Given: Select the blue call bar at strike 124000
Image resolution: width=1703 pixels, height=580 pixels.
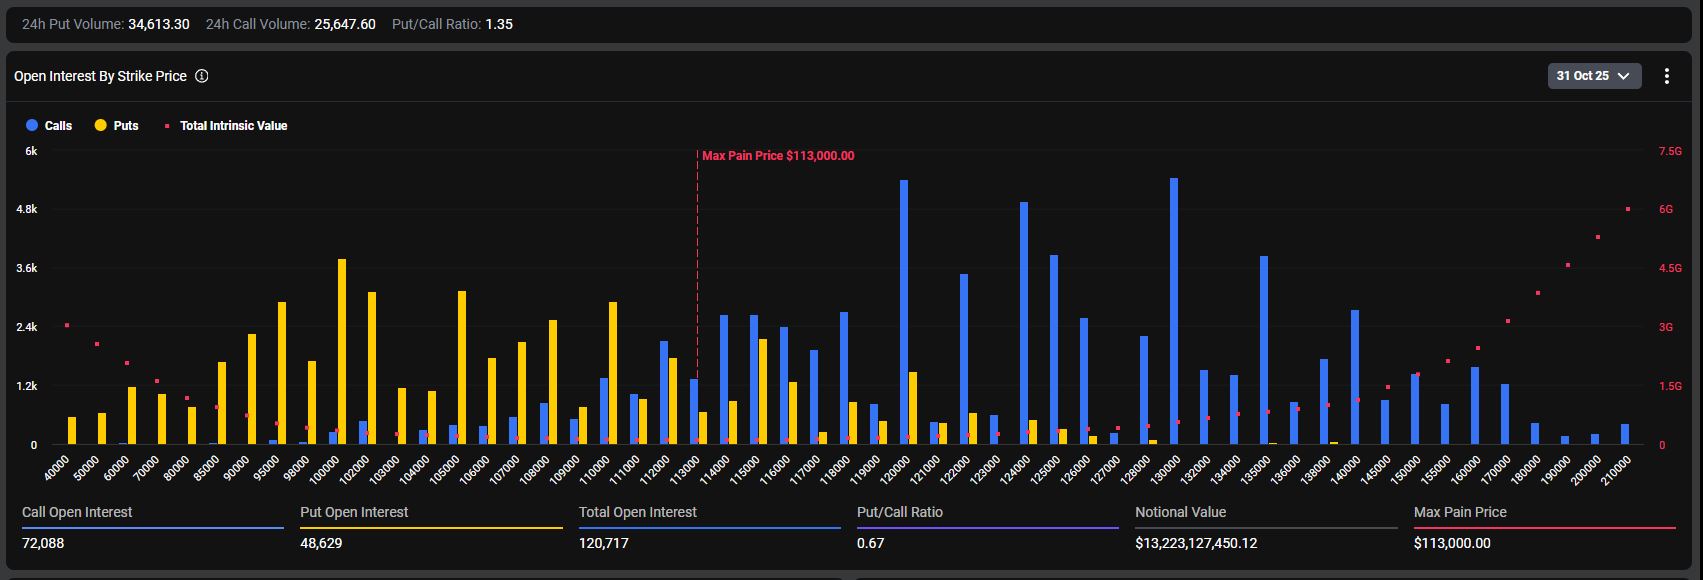Looking at the screenshot, I should tap(1024, 323).
